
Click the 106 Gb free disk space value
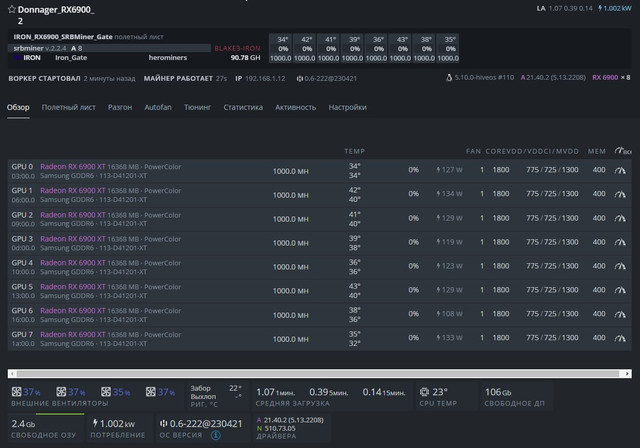(498, 392)
